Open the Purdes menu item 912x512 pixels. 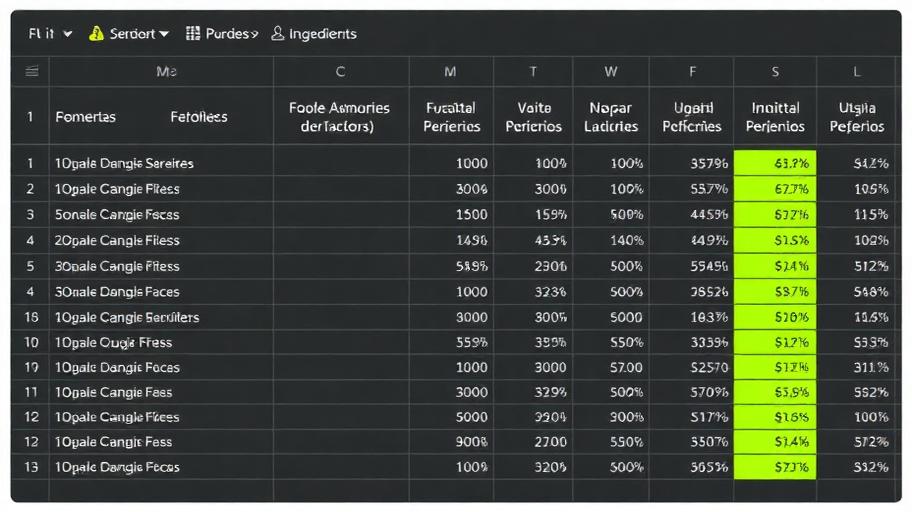pos(227,33)
